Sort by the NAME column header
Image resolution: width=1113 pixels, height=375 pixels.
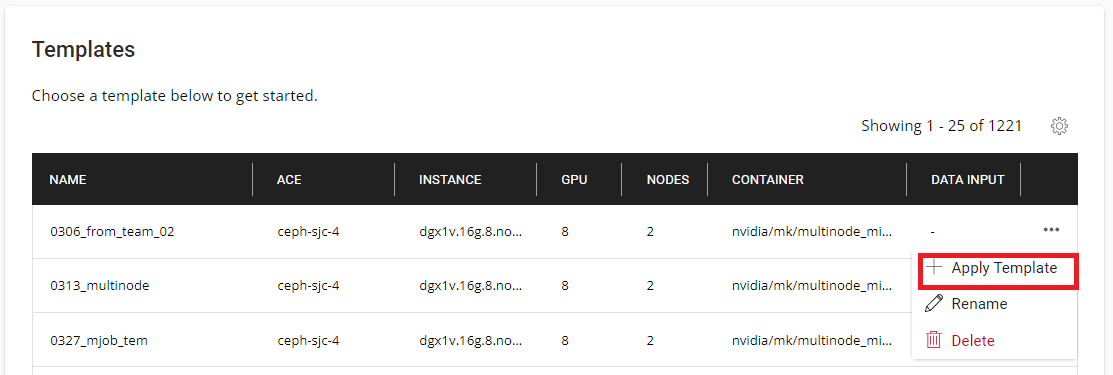68,180
